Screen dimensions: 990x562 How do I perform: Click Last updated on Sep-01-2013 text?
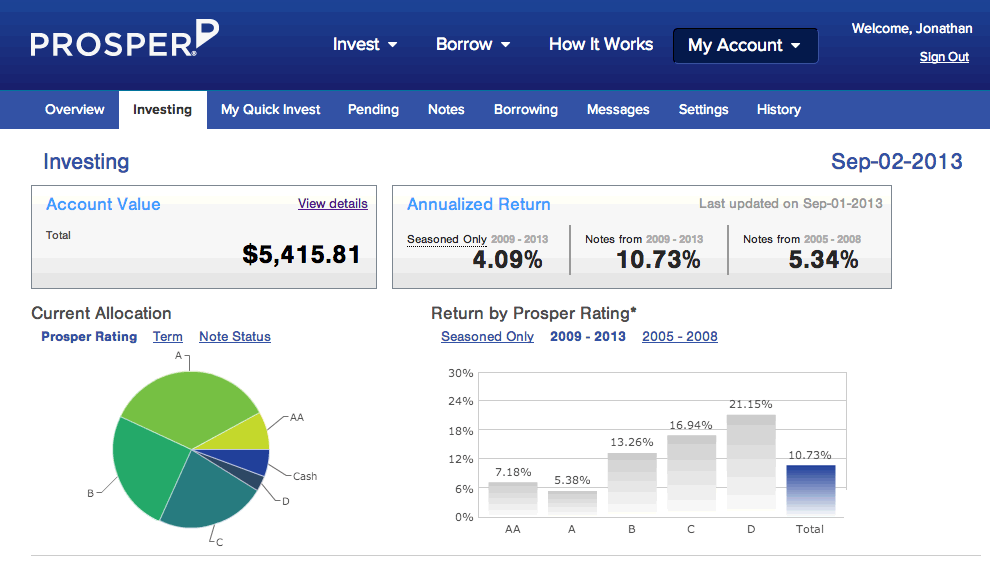pyautogui.click(x=790, y=203)
